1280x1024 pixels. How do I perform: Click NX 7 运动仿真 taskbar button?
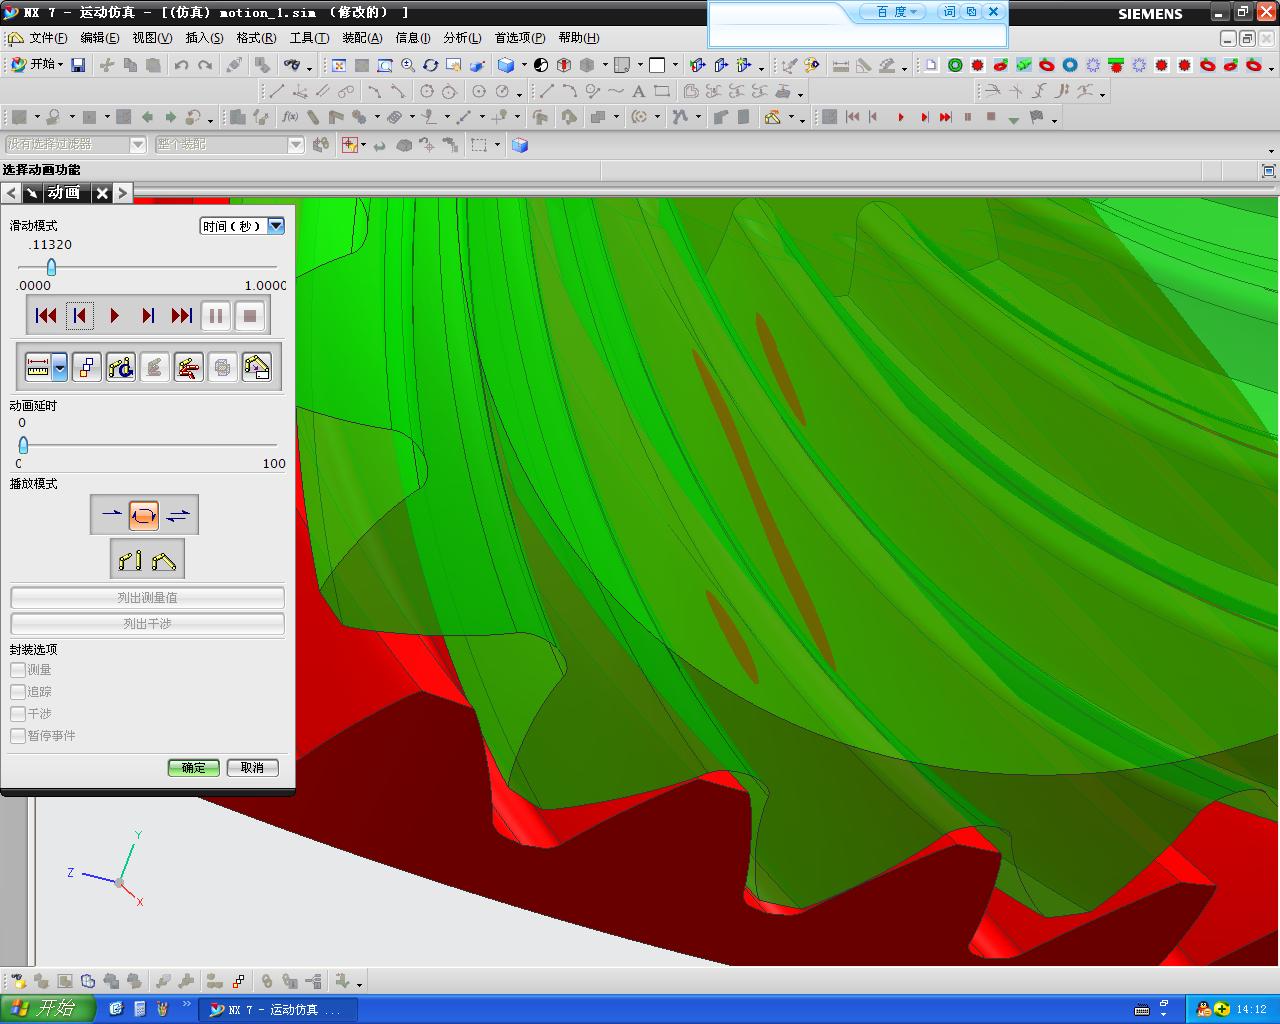click(x=277, y=1010)
